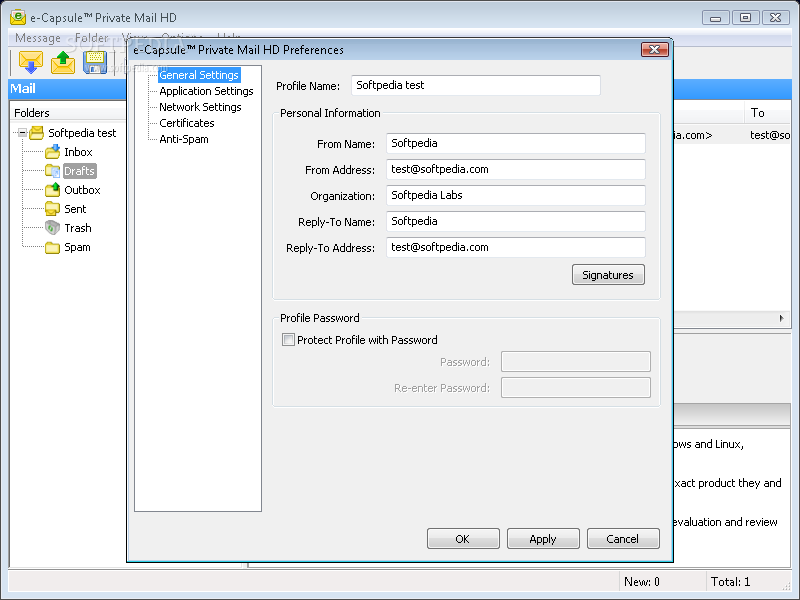Click the Total: 1 status bar entry
Image resolution: width=800 pixels, height=600 pixels.
731,582
